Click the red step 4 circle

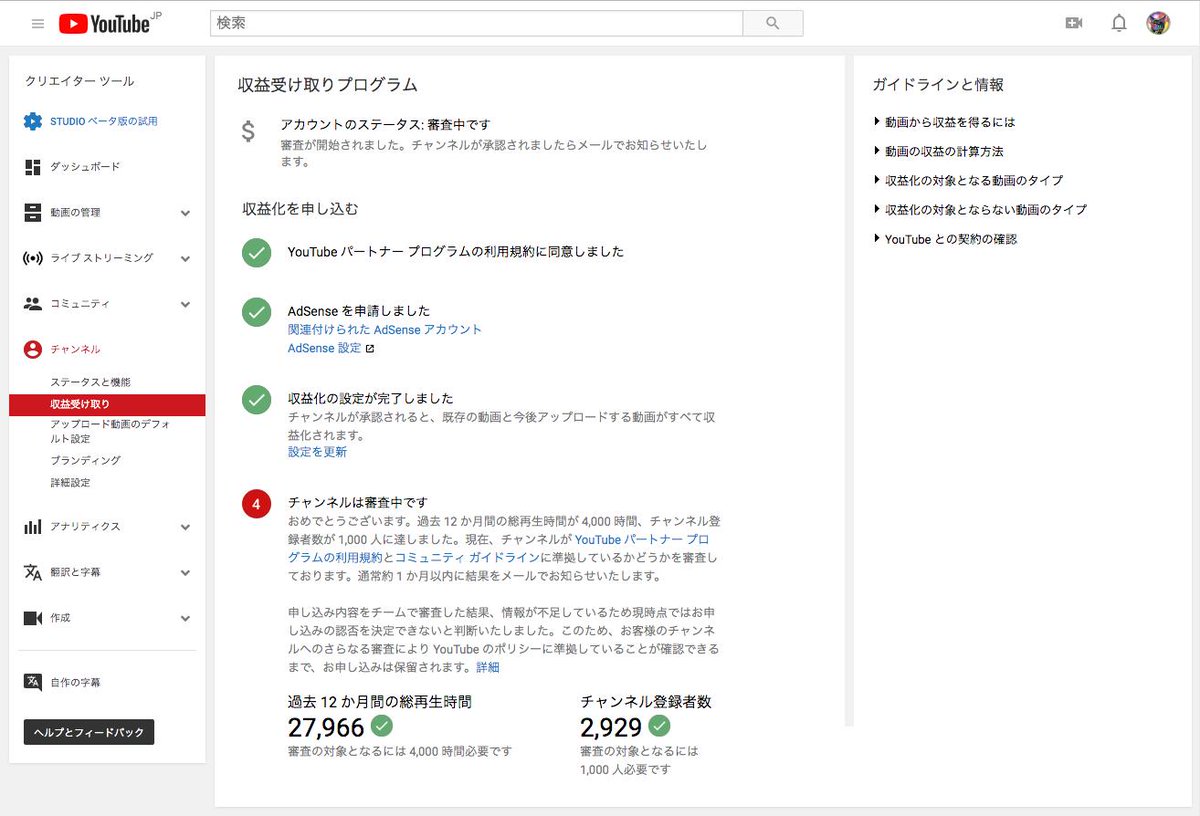click(x=257, y=504)
